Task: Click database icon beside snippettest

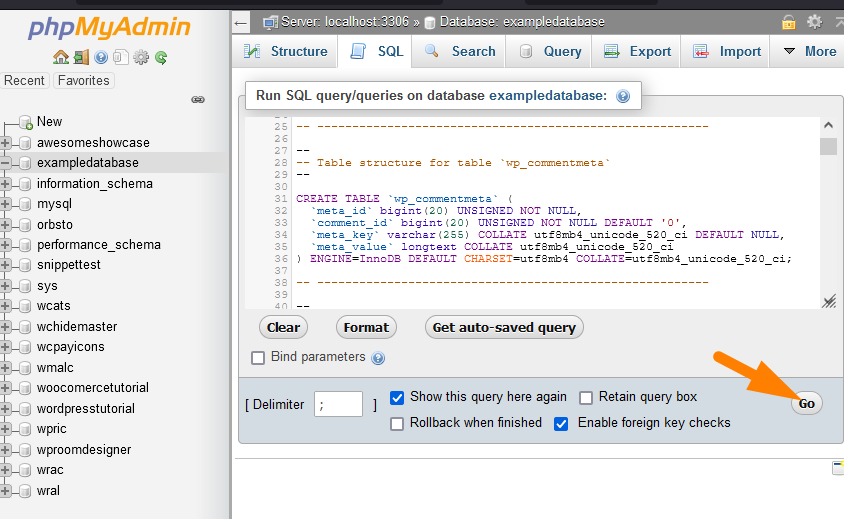Action: click(25, 265)
